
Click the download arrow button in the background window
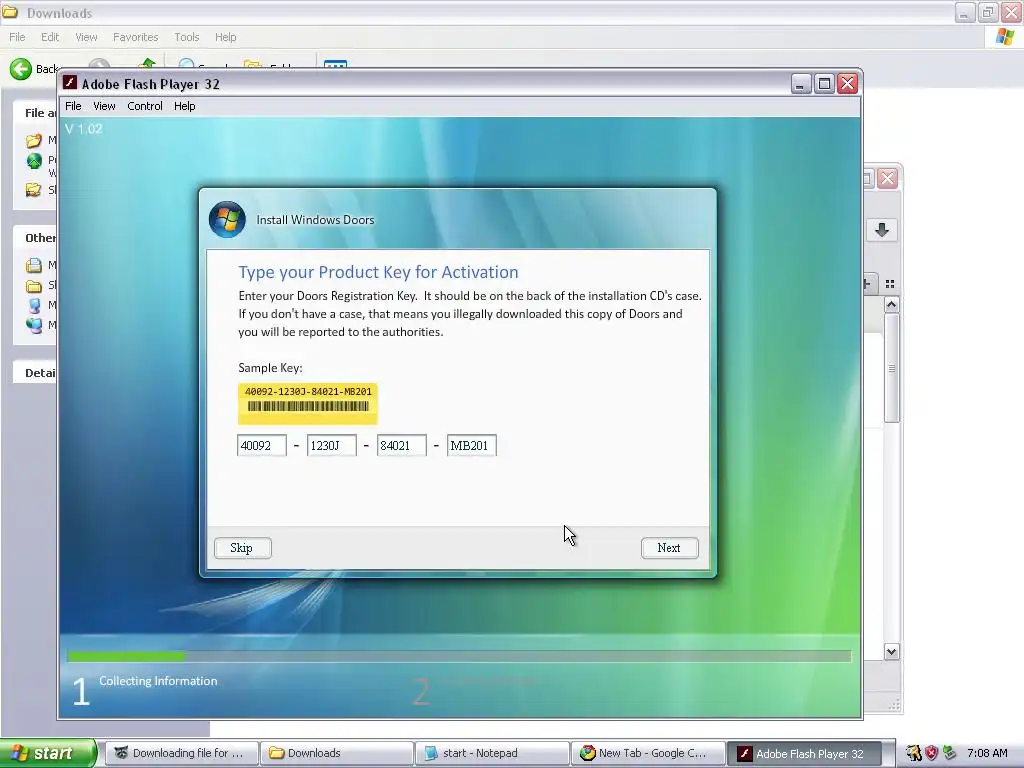[882, 230]
